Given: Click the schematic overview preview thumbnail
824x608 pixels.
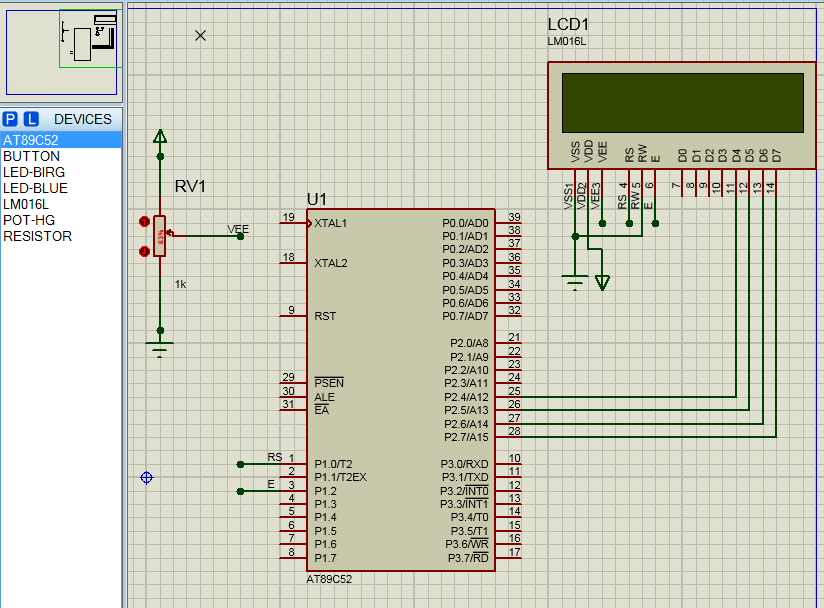Looking at the screenshot, I should 60,50.
